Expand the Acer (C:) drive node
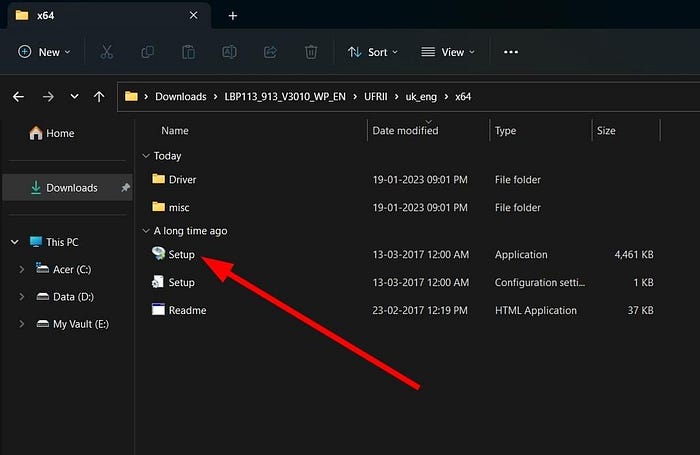 point(21,269)
